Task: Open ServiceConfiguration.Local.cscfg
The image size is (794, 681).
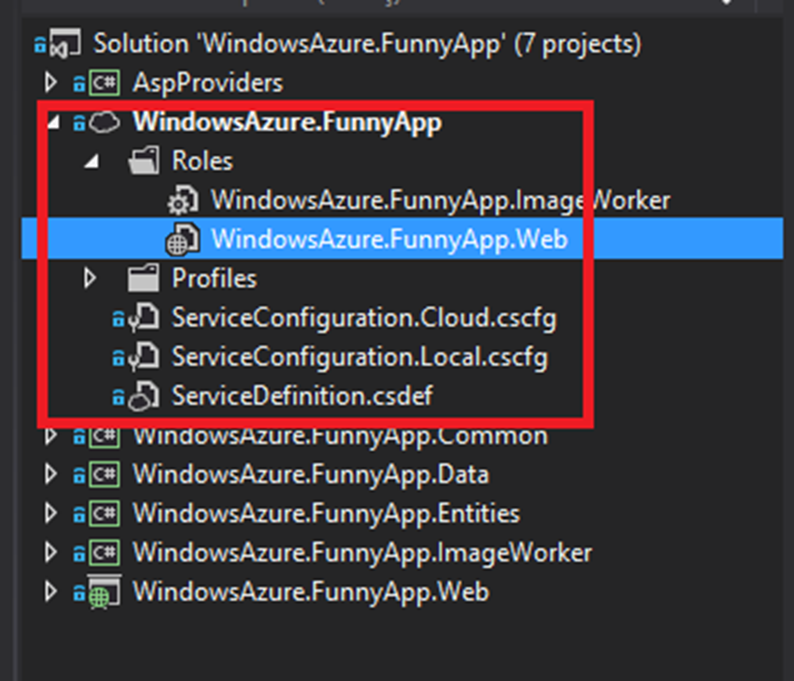Action: 360,357
